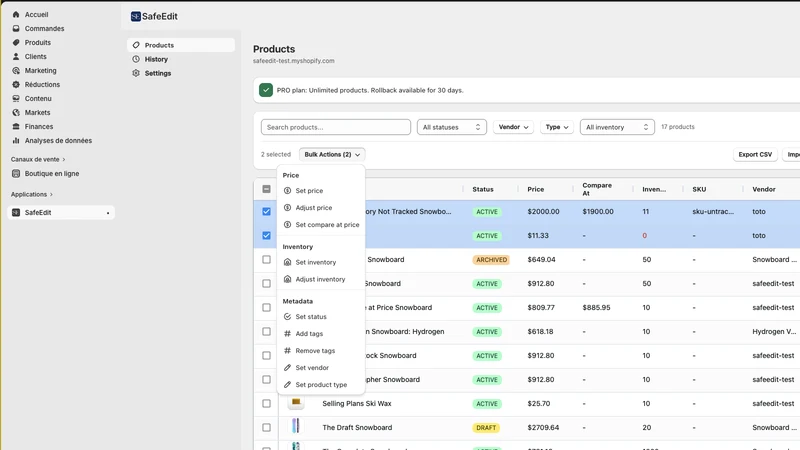Screen dimensions: 800x450
Task: Go to Analyses de données
Action: click(61, 140)
